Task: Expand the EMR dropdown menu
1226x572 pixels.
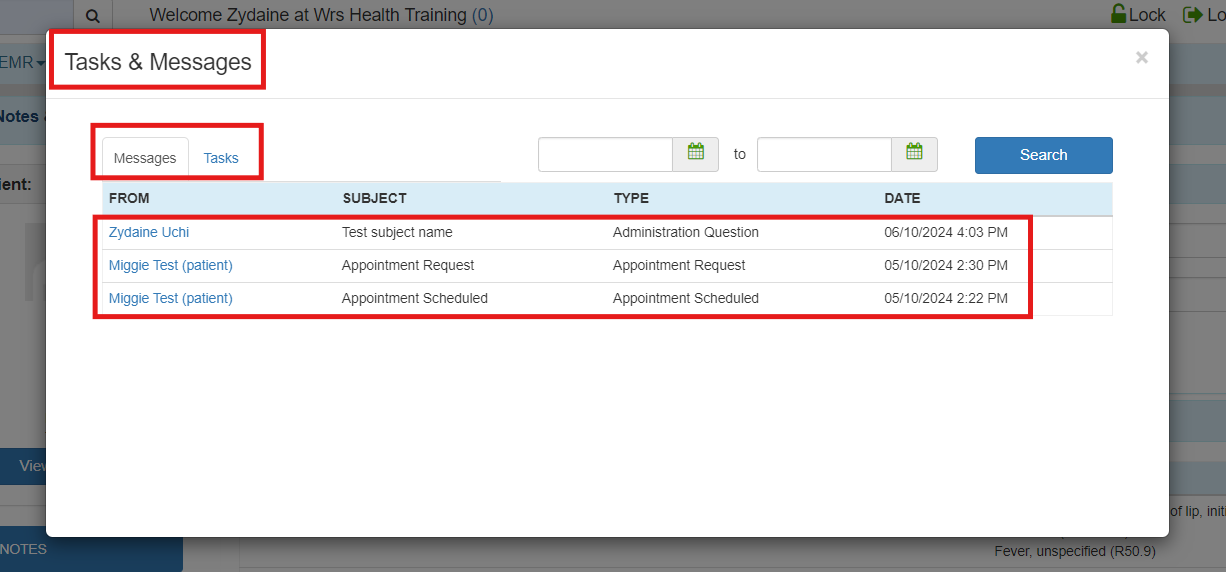Action: pos(22,63)
